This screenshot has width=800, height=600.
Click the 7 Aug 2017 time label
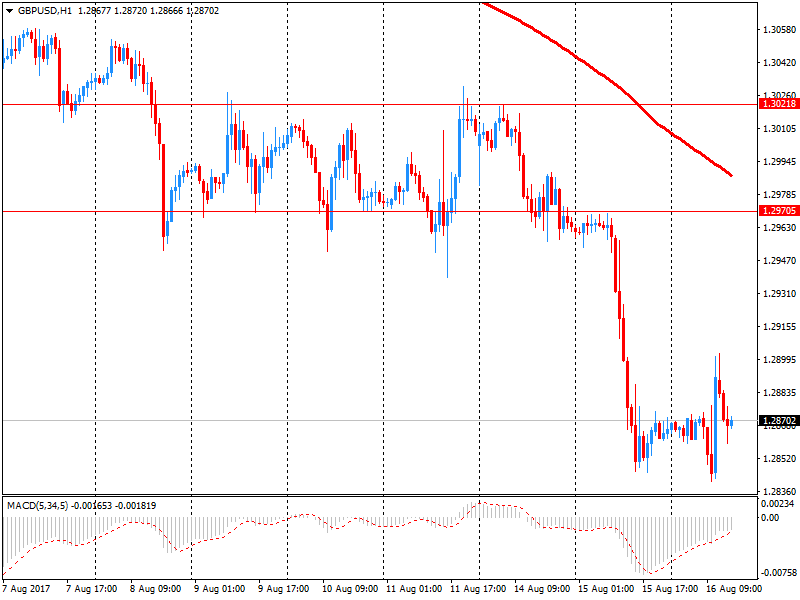pos(27,589)
